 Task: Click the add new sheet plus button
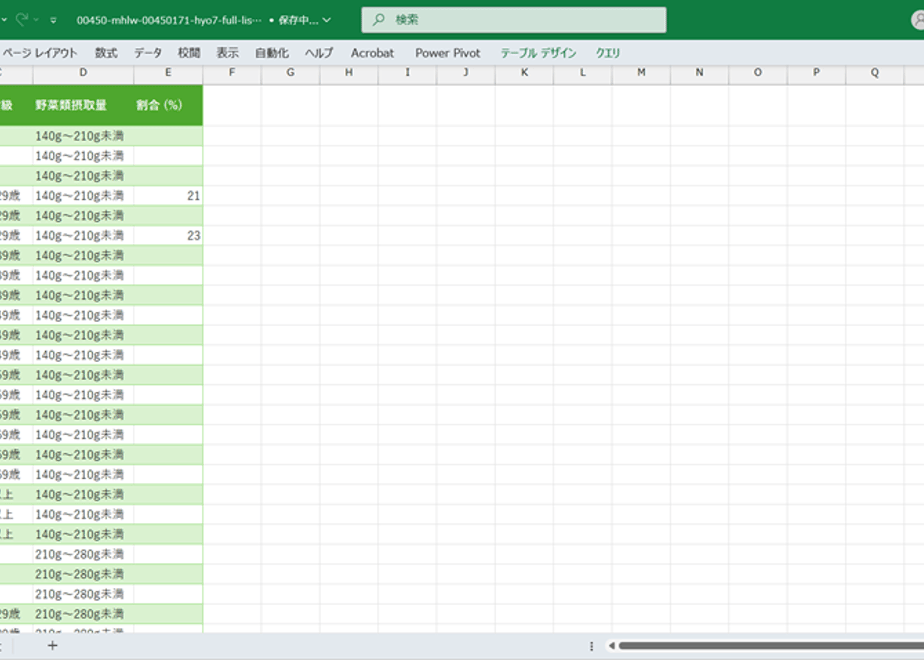(x=52, y=646)
